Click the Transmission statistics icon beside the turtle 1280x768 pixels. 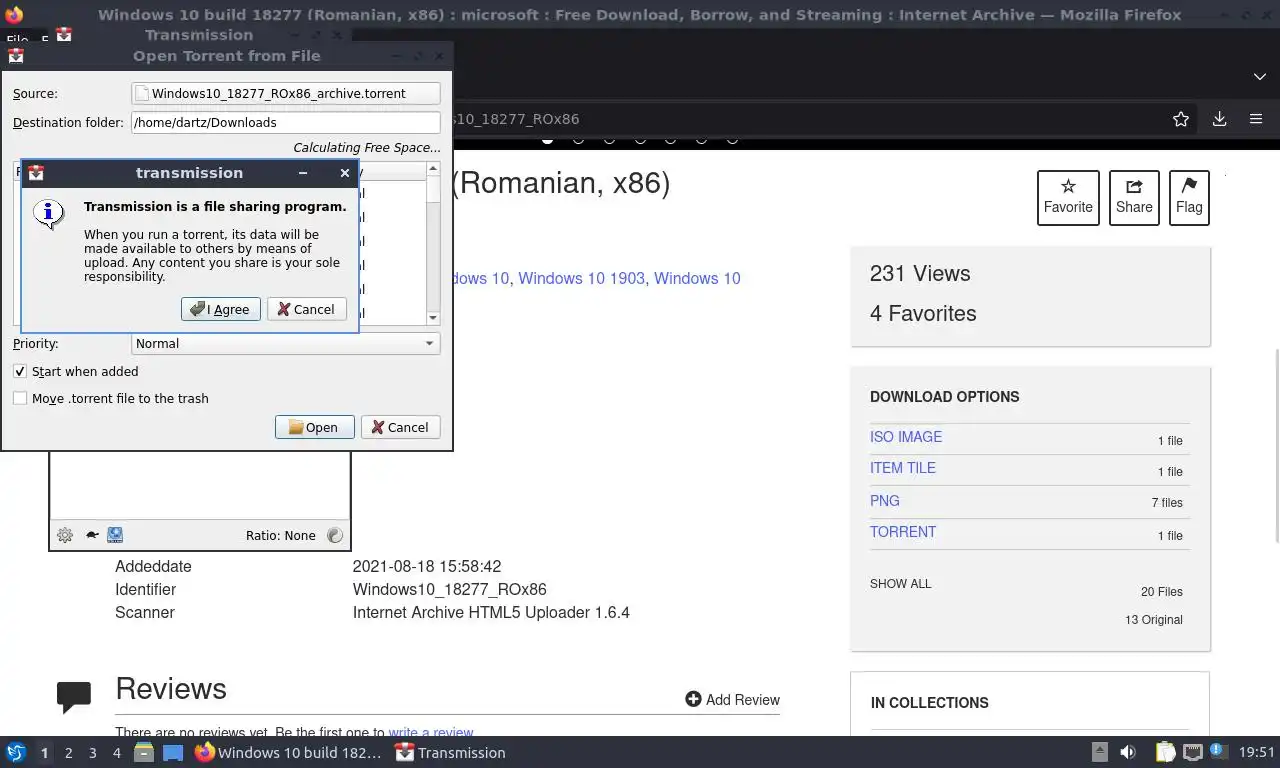coord(115,535)
